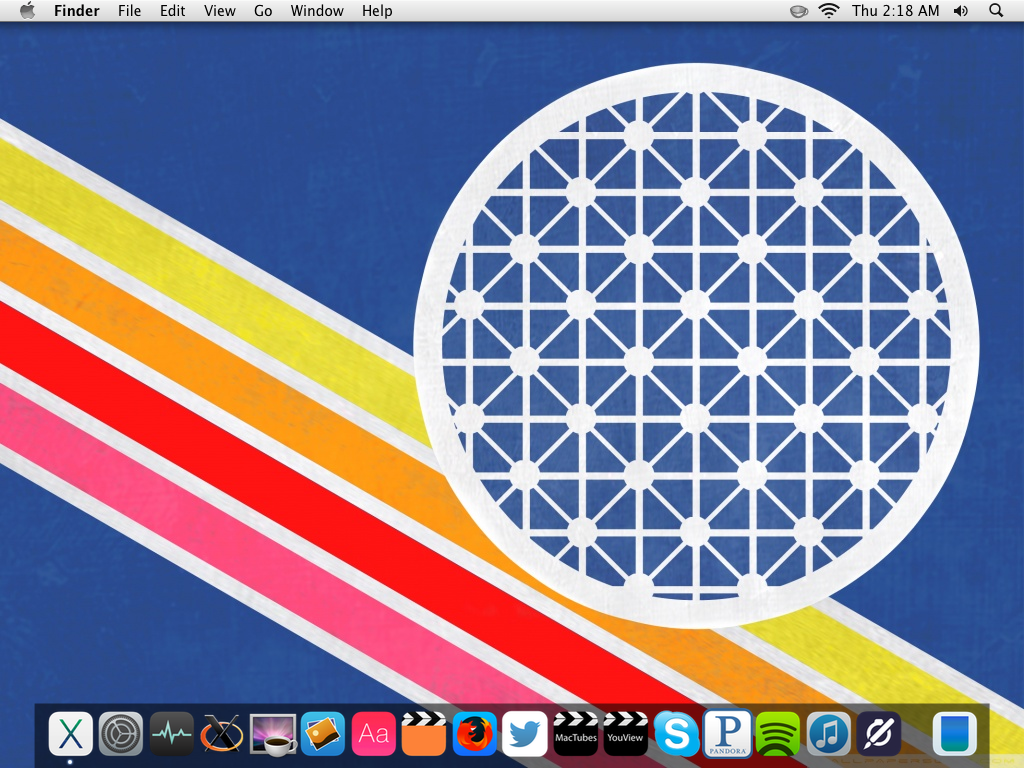Open the X11 app in dock
The image size is (1024, 768).
[221, 733]
